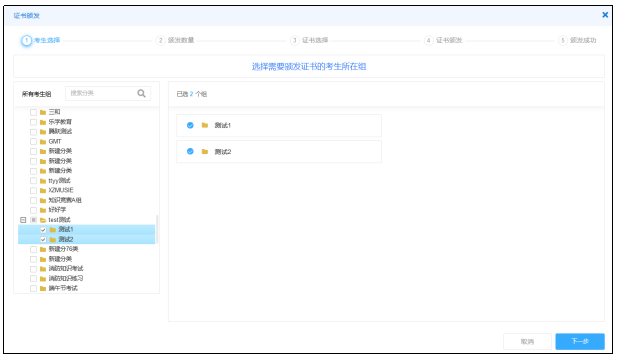Select the test测试 group name

click(59, 220)
